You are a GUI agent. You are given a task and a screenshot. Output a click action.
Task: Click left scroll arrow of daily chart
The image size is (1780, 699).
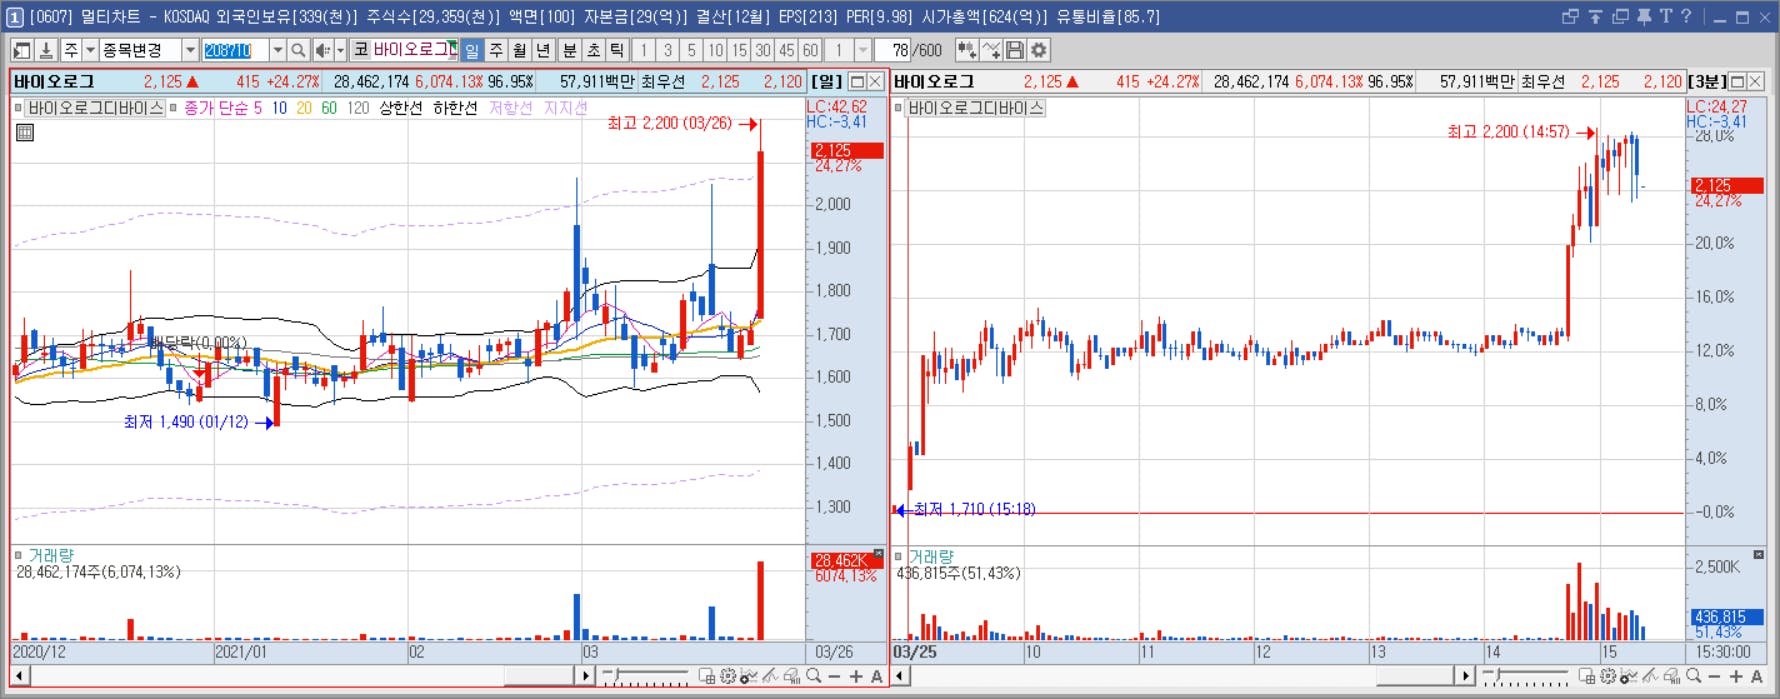click(x=20, y=677)
